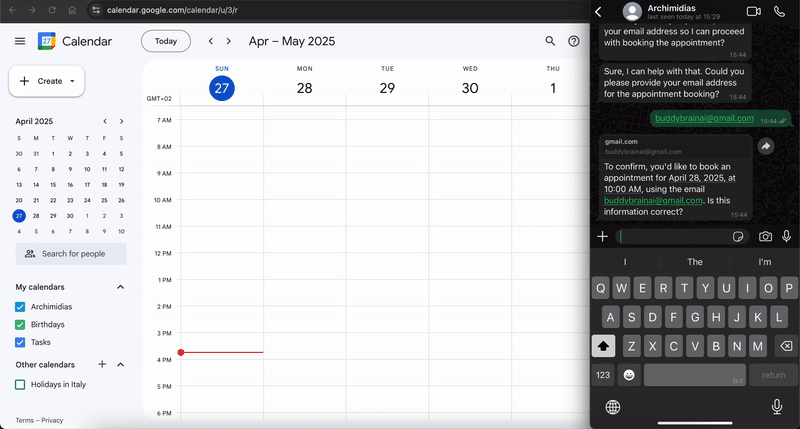Start keyboard dictation microphone

pyautogui.click(x=777, y=407)
